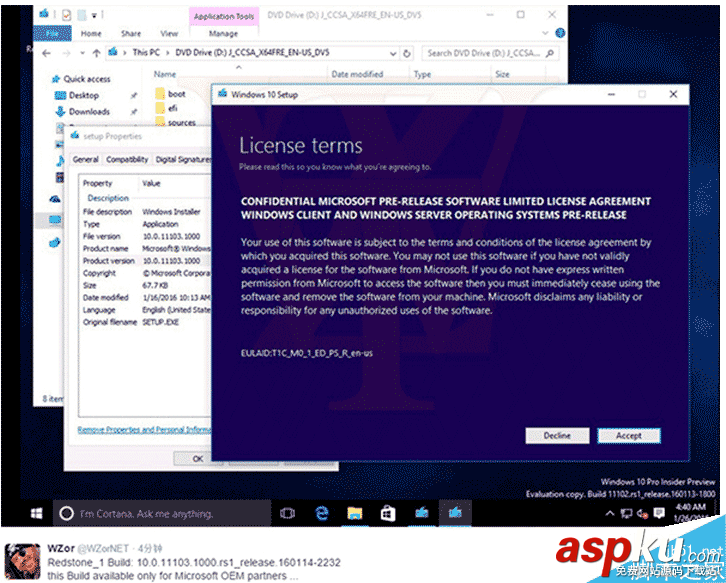Viewport: 726px width, 583px height.
Task: Select the efi folder
Action: pyautogui.click(x=167, y=108)
